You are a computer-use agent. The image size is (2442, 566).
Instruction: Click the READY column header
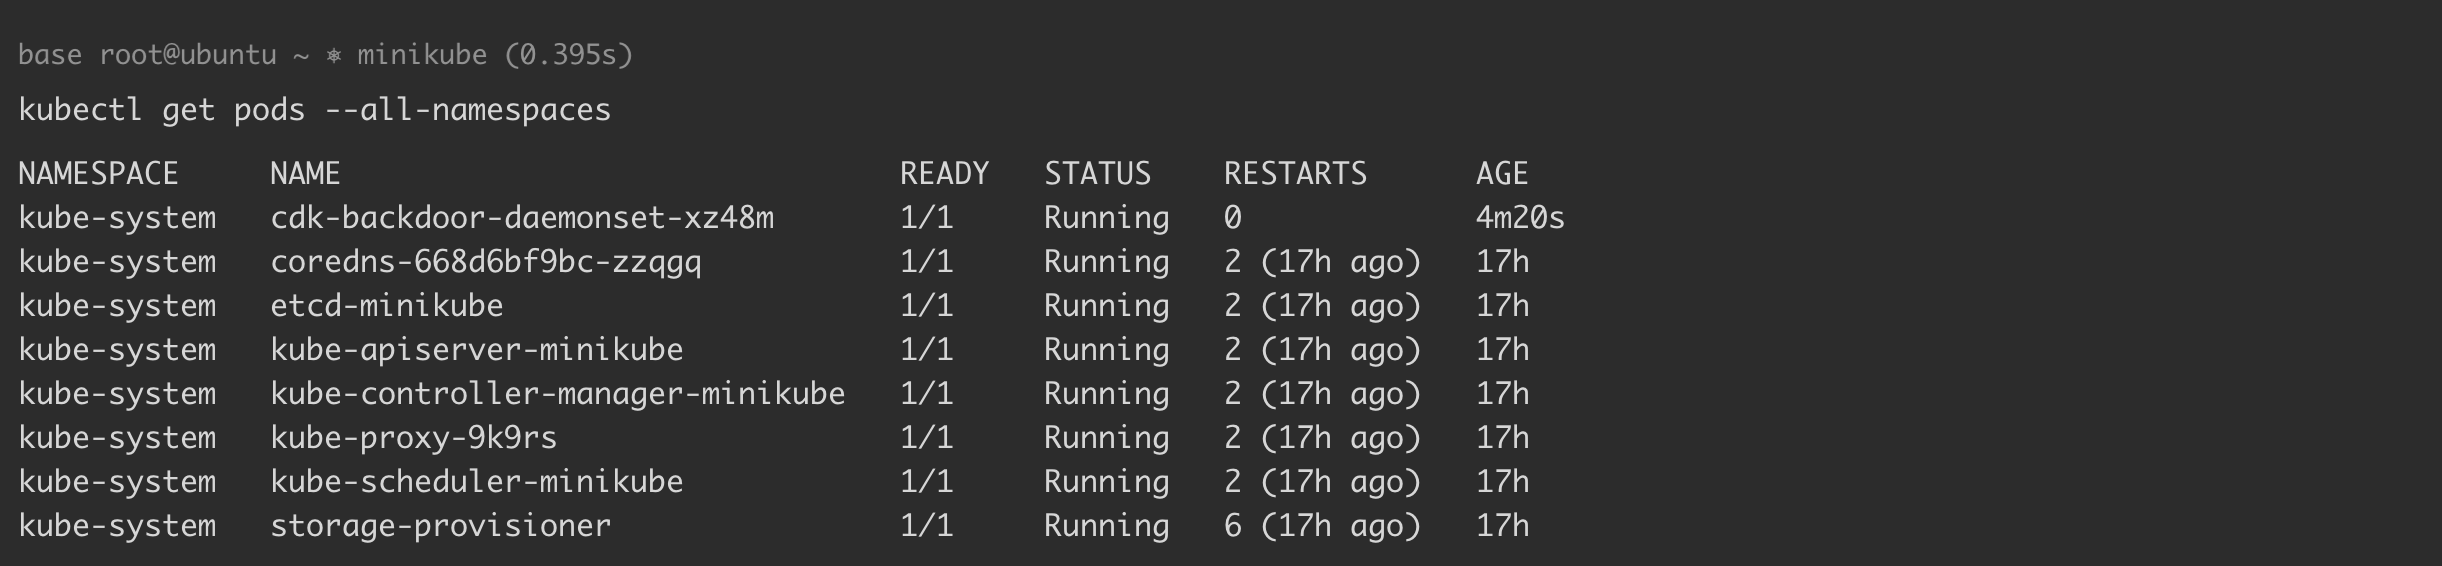pos(944,174)
